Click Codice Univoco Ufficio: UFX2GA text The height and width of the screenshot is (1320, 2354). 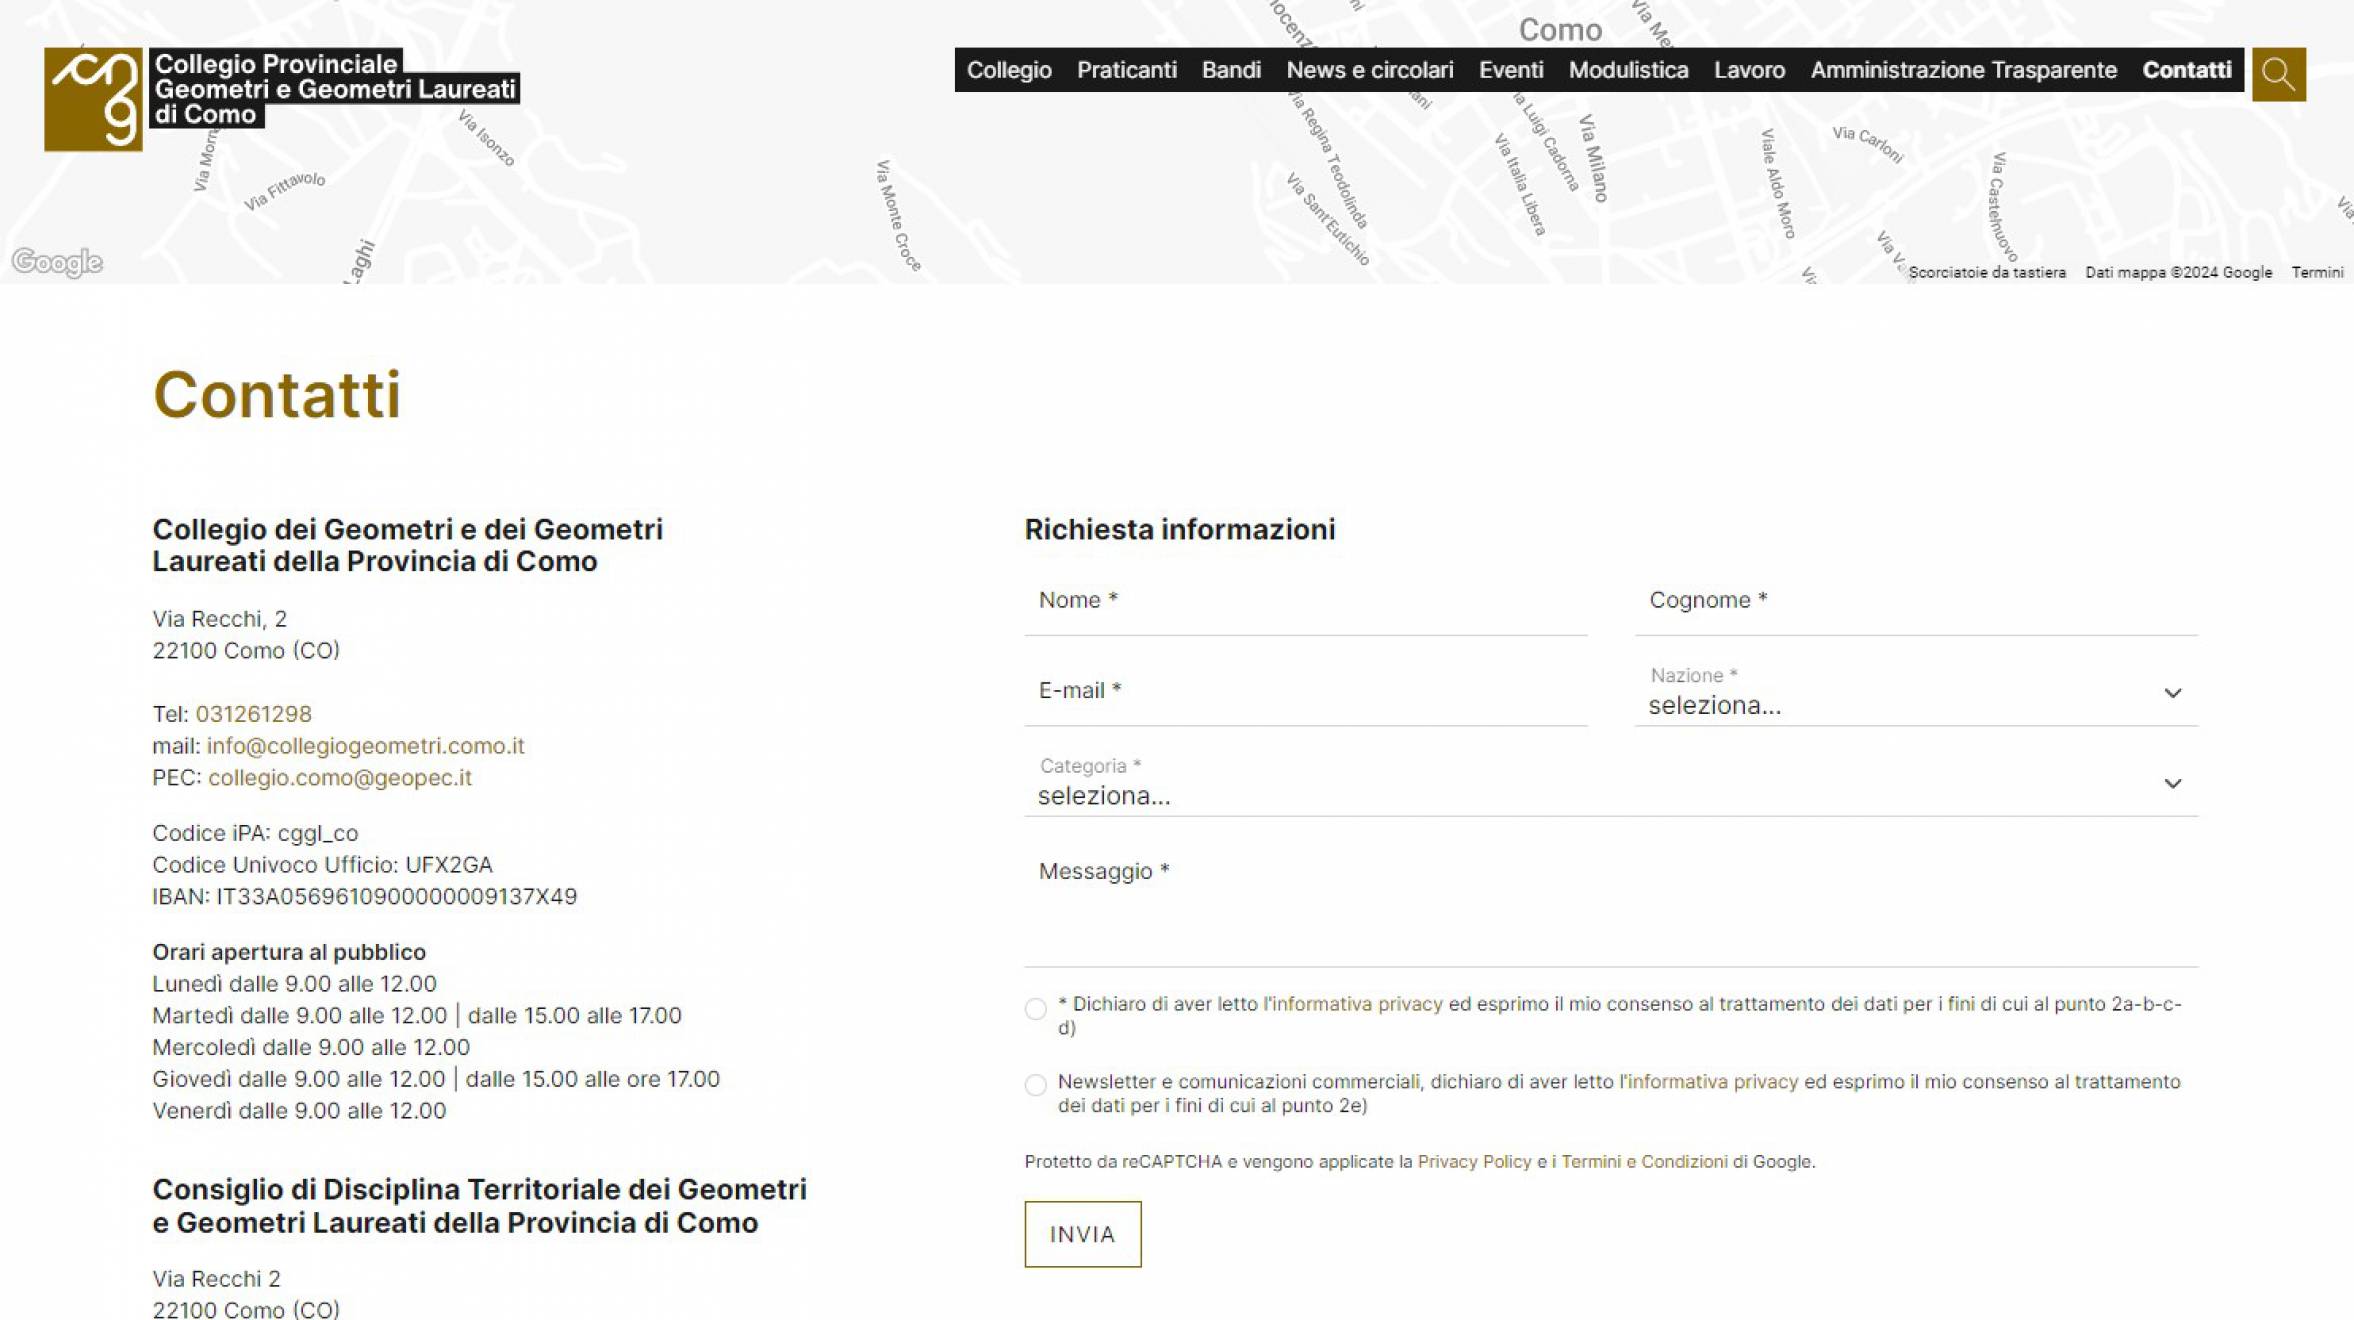click(x=322, y=865)
